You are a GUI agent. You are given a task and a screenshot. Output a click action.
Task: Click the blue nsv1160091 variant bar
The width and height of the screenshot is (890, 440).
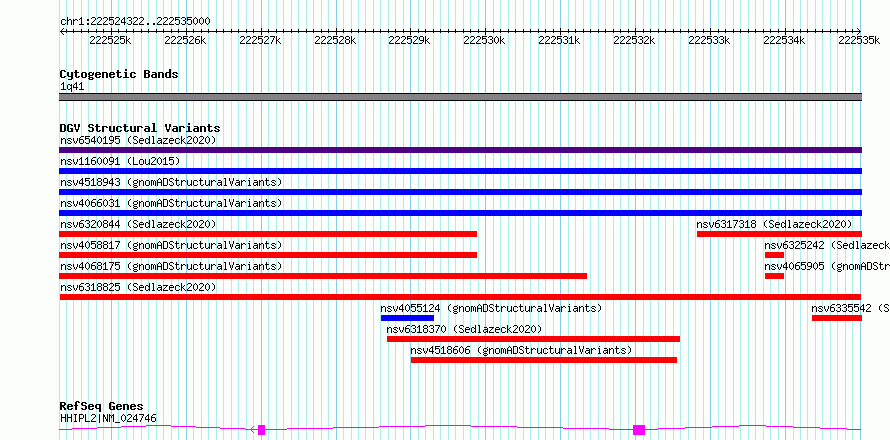pyautogui.click(x=460, y=171)
